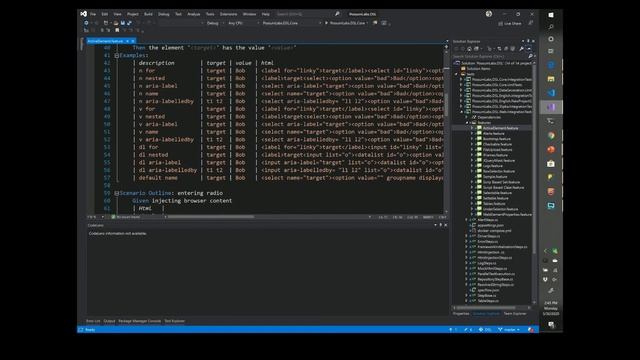
Task: Open the Project menu
Action: click(x=133, y=14)
